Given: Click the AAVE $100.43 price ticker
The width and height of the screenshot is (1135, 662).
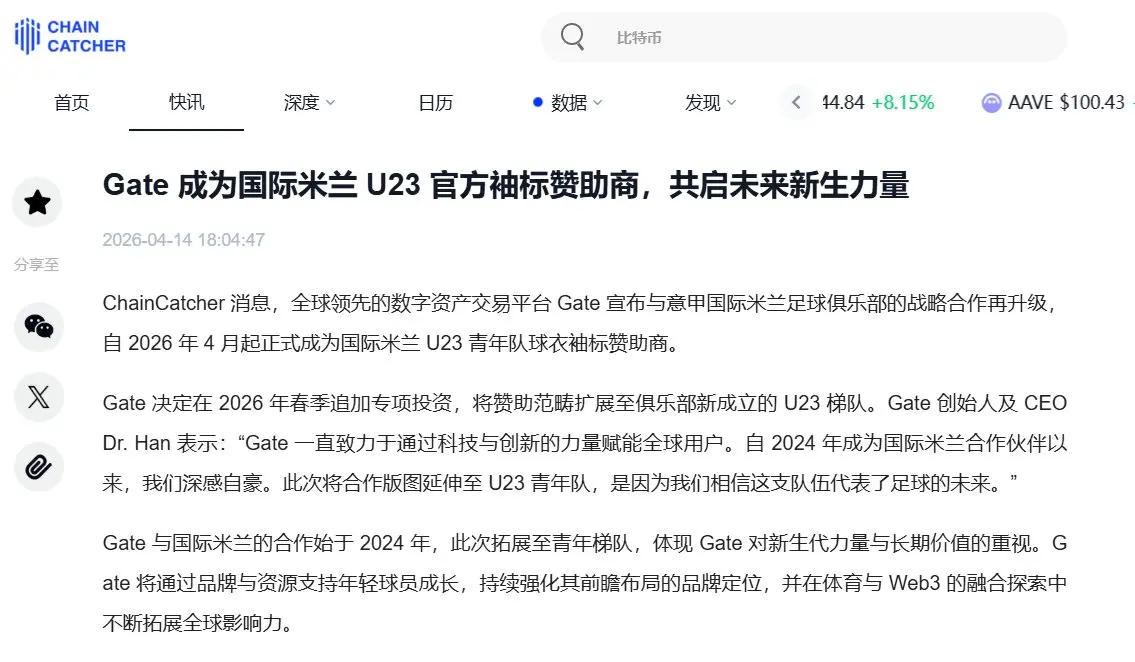Looking at the screenshot, I should [1066, 103].
